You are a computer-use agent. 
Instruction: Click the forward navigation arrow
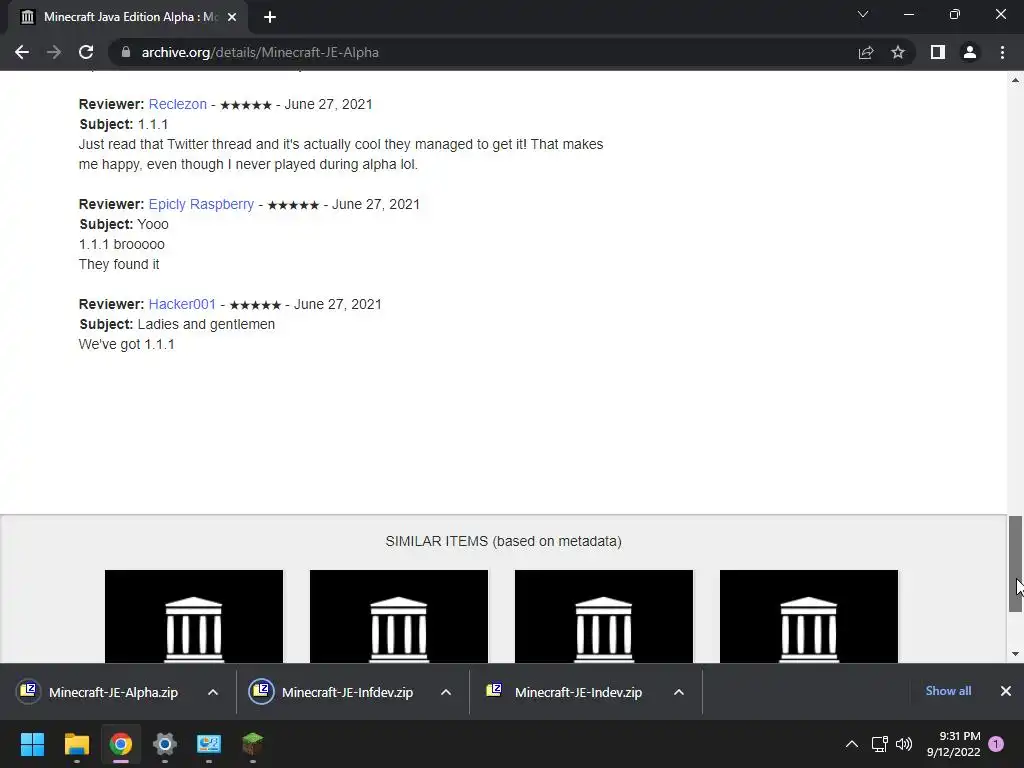(54, 52)
